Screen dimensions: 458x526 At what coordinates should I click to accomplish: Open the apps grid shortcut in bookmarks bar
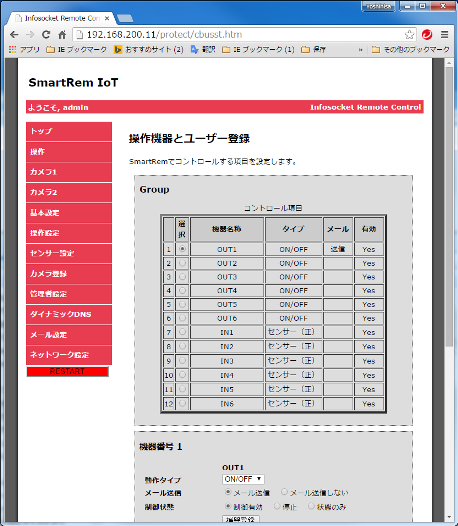[x=12, y=50]
